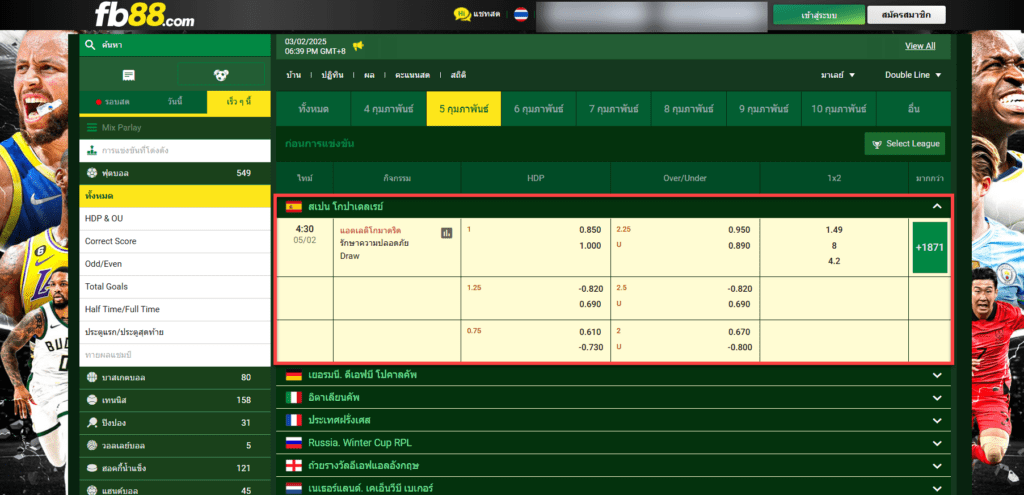Select Odd/Even market filter

point(175,264)
